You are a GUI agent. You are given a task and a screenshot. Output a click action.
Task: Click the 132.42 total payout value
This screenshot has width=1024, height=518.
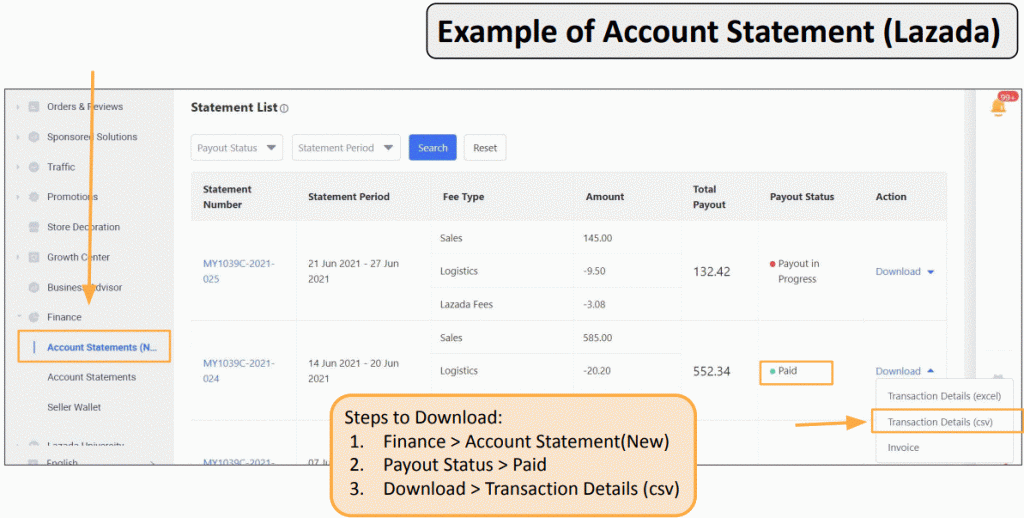[x=712, y=272]
